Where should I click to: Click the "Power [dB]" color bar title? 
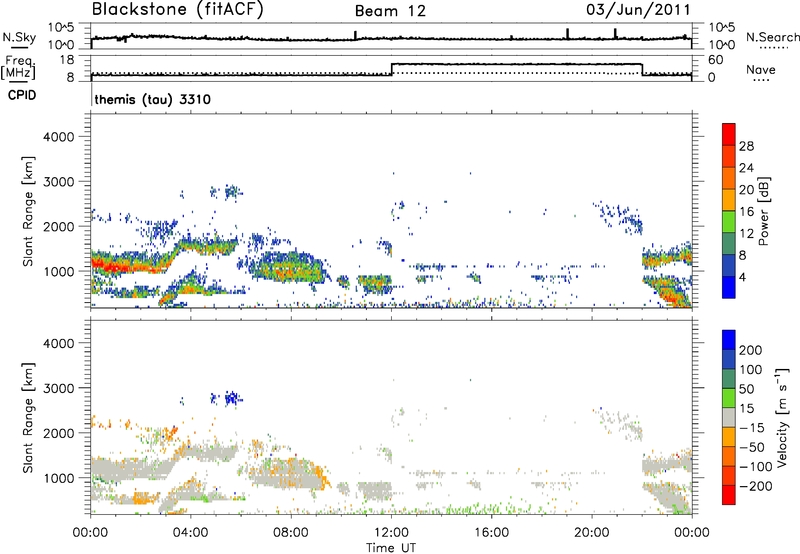[x=763, y=211]
